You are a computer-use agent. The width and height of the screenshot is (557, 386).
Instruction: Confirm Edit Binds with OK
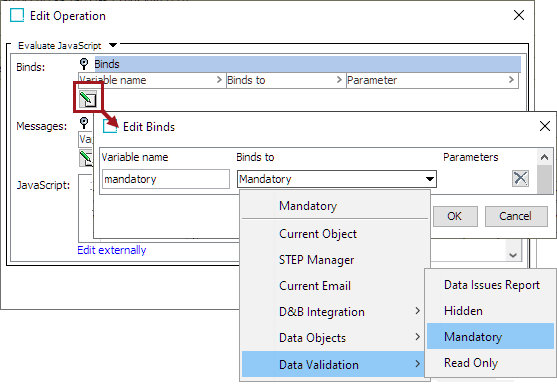tap(455, 216)
